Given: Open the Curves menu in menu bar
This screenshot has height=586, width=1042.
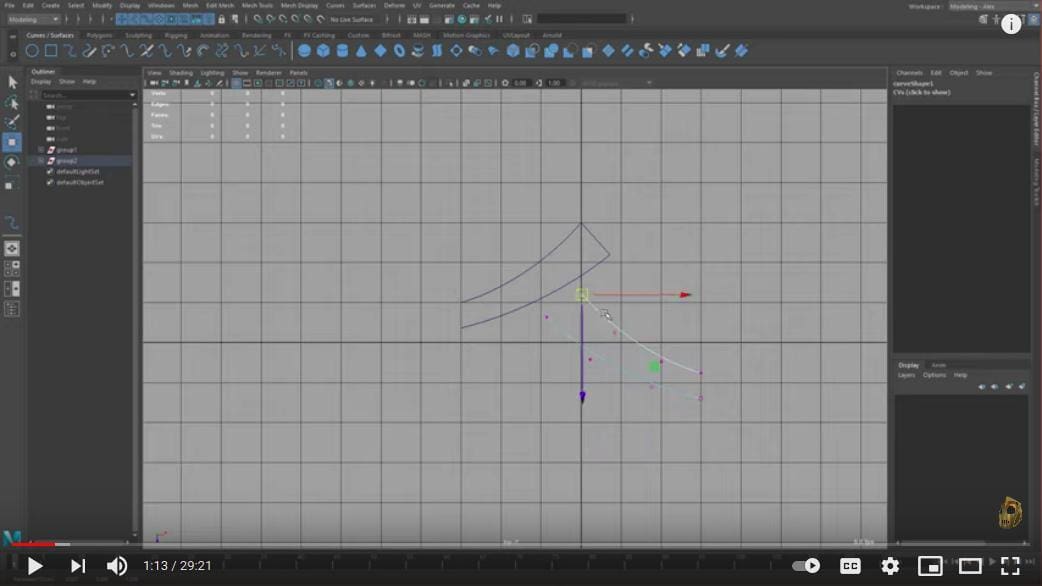Looking at the screenshot, I should click(x=335, y=5).
